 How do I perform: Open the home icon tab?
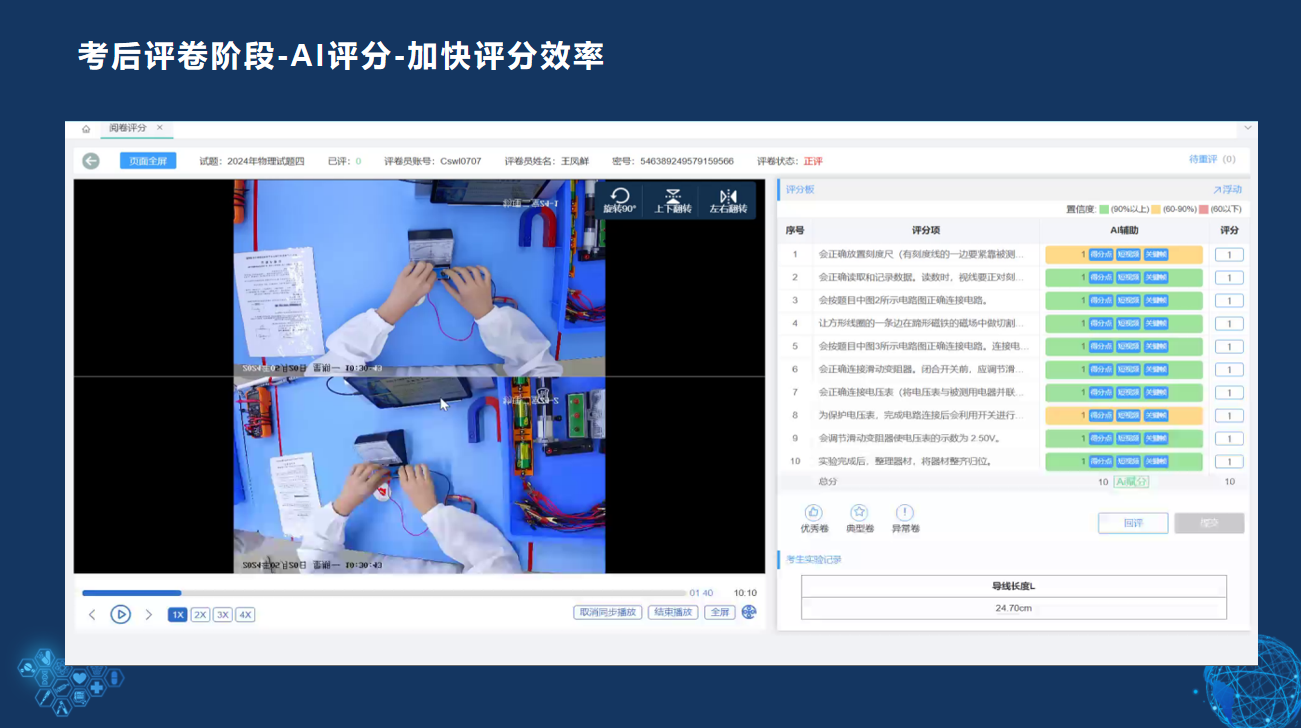[86, 129]
